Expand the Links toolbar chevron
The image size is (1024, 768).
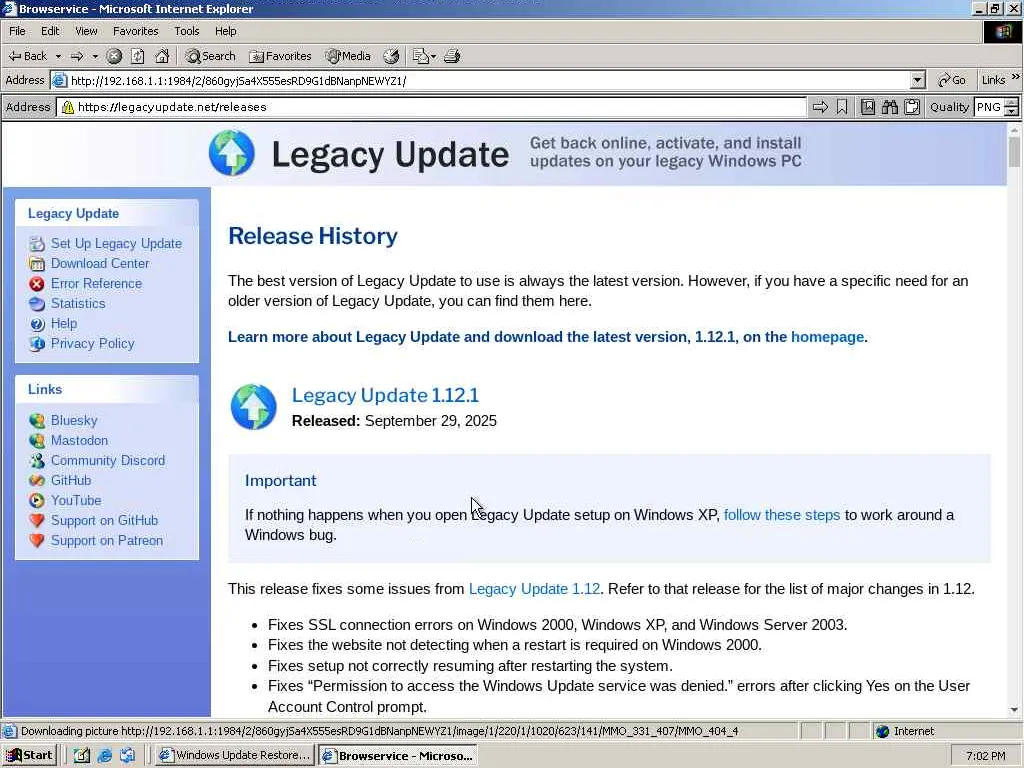(1016, 77)
